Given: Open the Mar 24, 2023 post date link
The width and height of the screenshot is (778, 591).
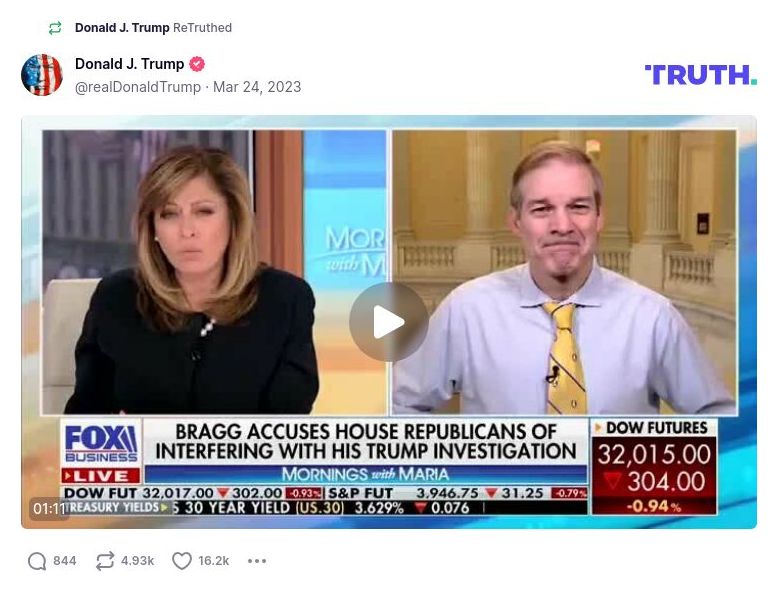Looking at the screenshot, I should click(x=257, y=87).
